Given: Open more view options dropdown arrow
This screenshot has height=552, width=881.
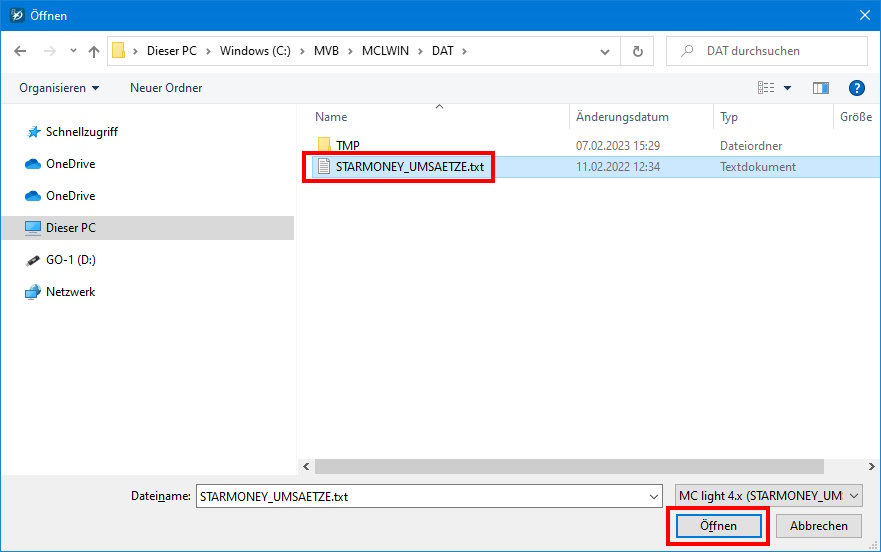Looking at the screenshot, I should 787,88.
